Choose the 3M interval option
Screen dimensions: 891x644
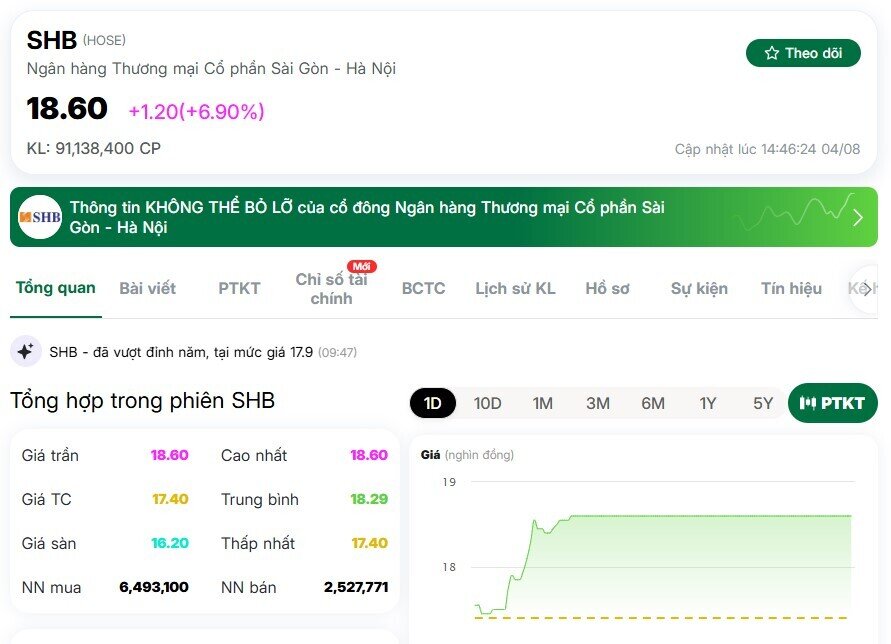point(598,403)
